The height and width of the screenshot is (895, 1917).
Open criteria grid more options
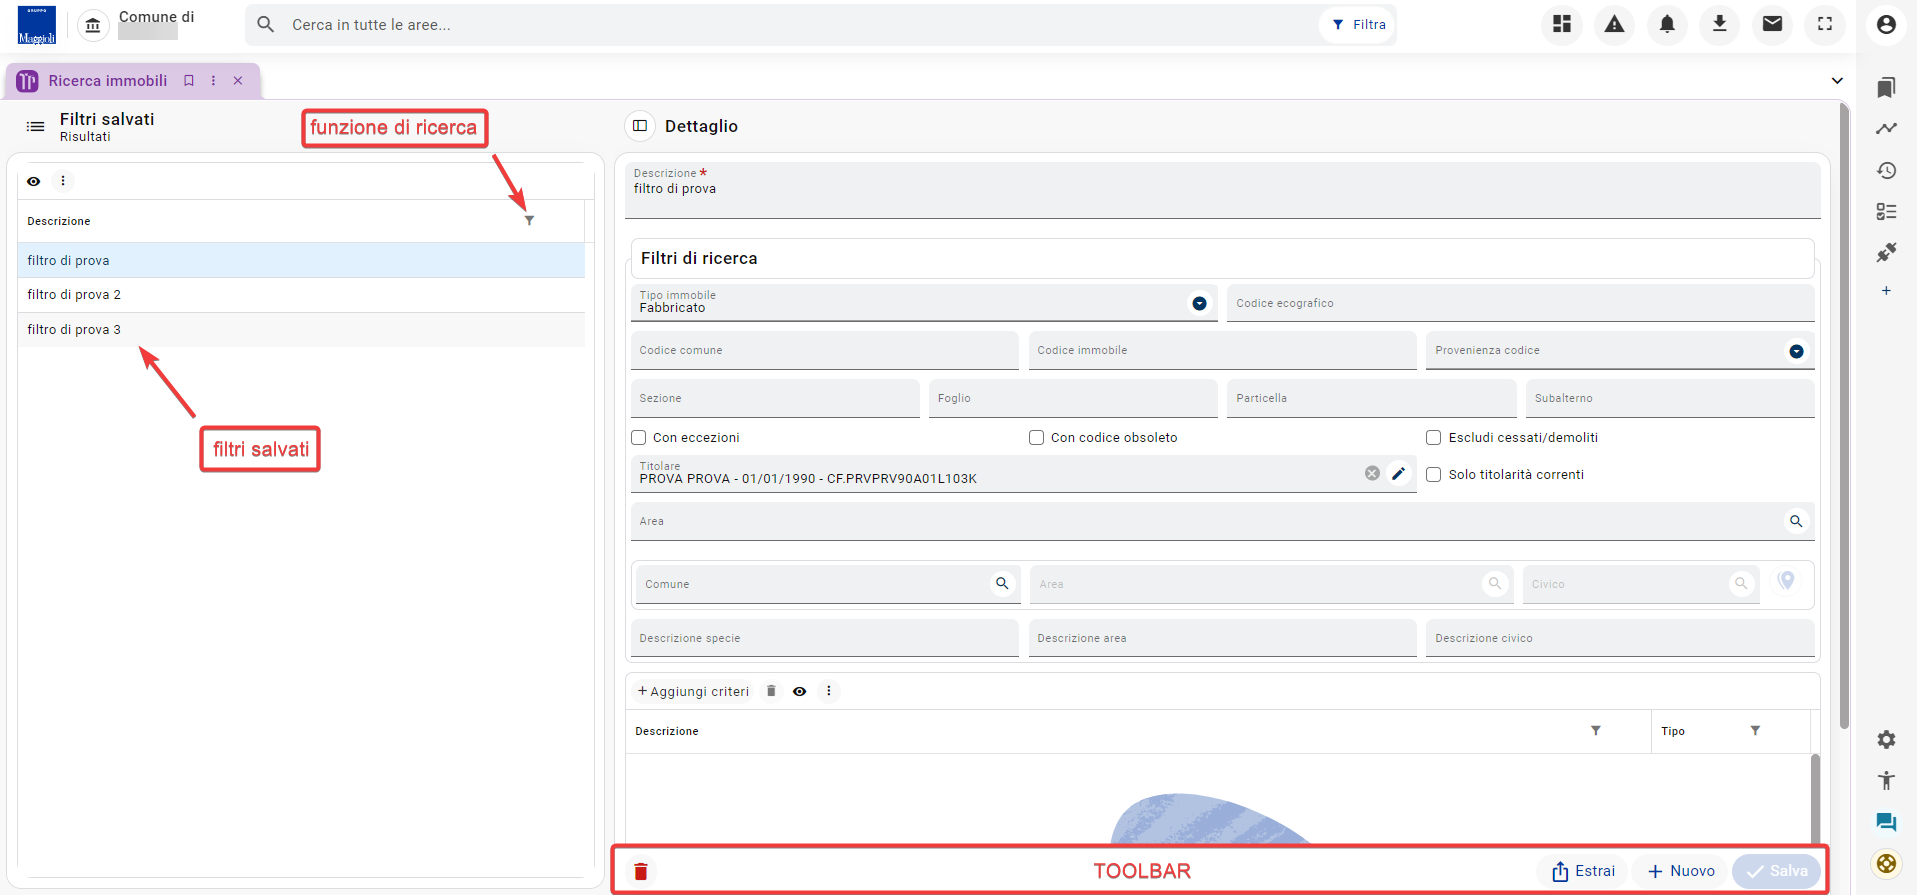pyautogui.click(x=828, y=691)
